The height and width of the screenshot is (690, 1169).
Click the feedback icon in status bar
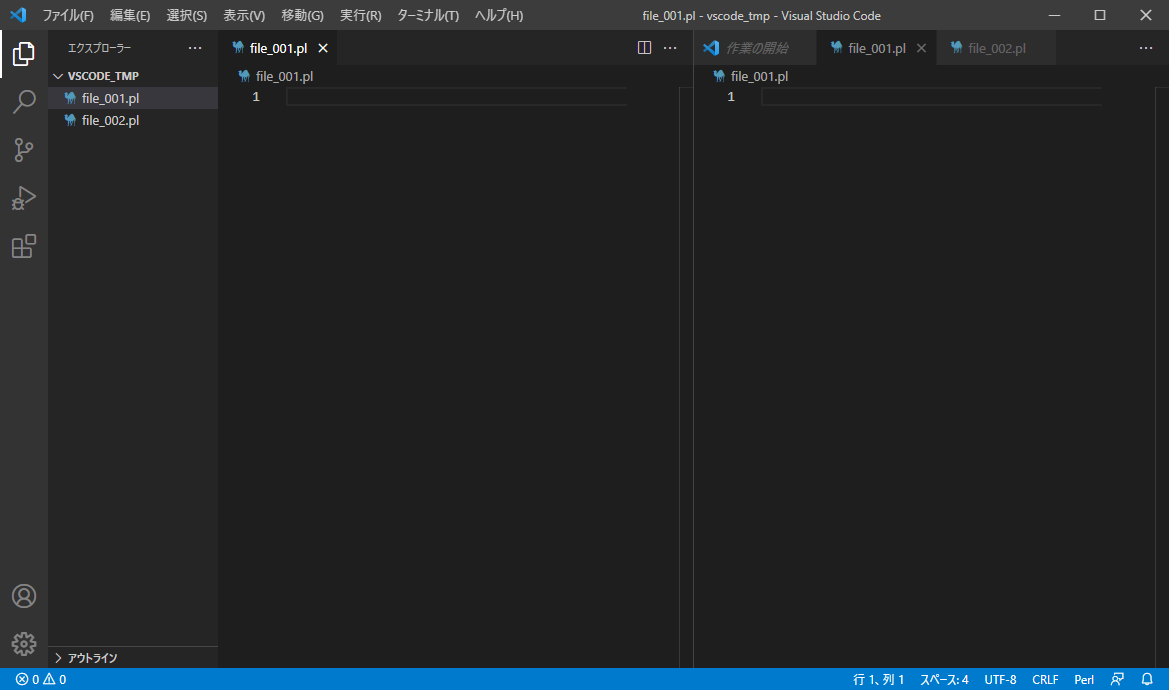pyautogui.click(x=1117, y=679)
